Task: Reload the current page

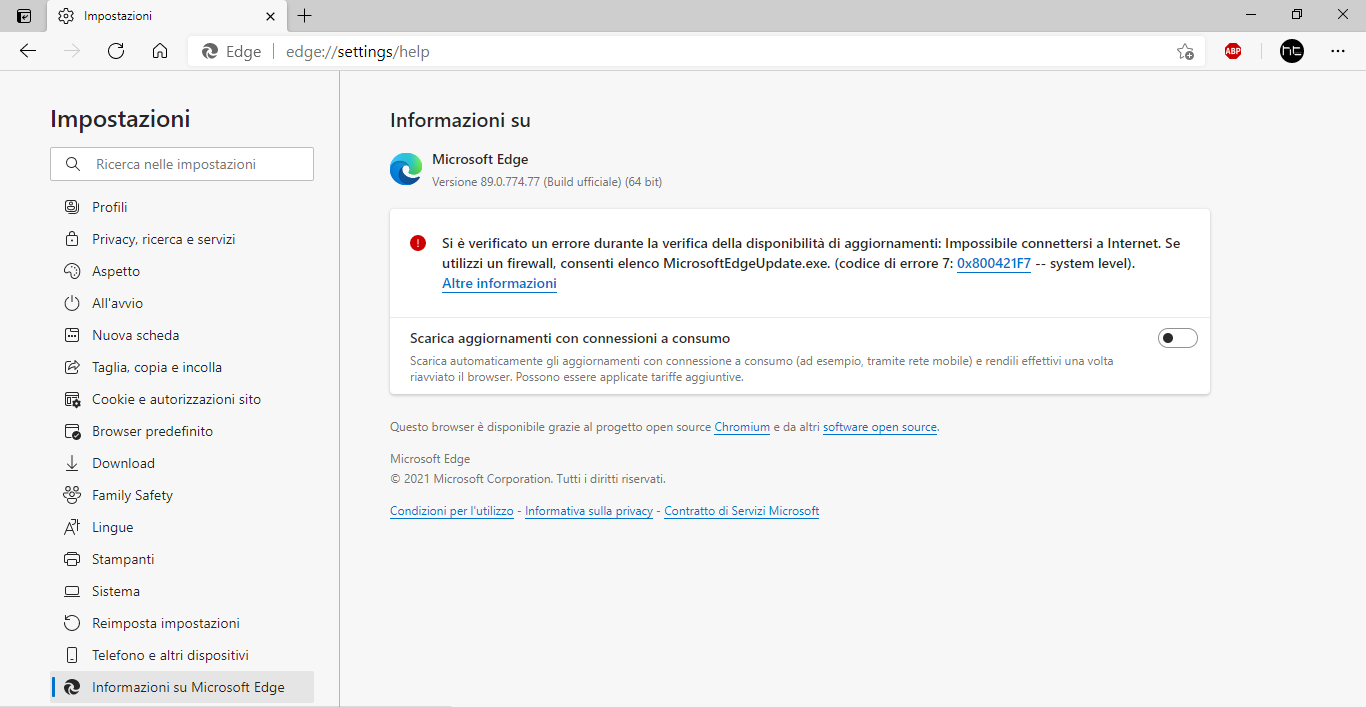Action: click(x=116, y=51)
